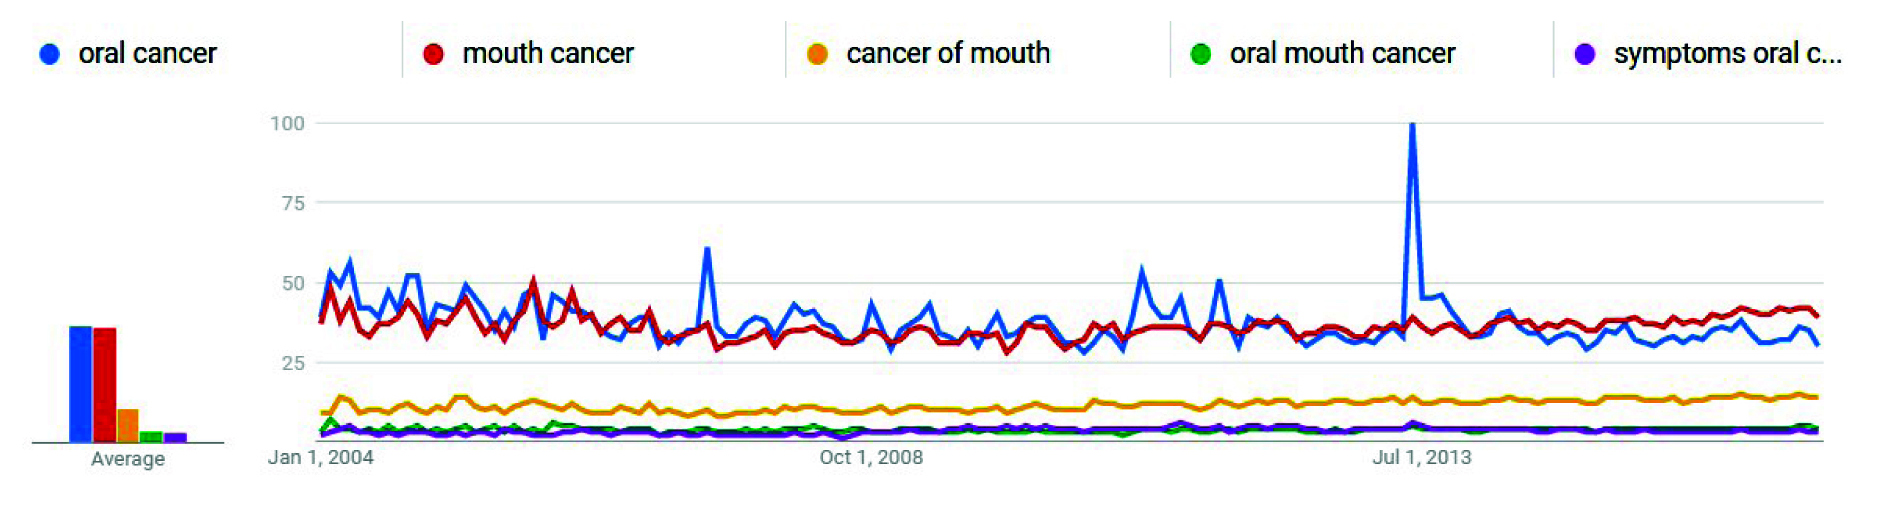Click the truncated 'symptoms oral c...' label
This screenshot has height=515, width=1894.
1727,54
